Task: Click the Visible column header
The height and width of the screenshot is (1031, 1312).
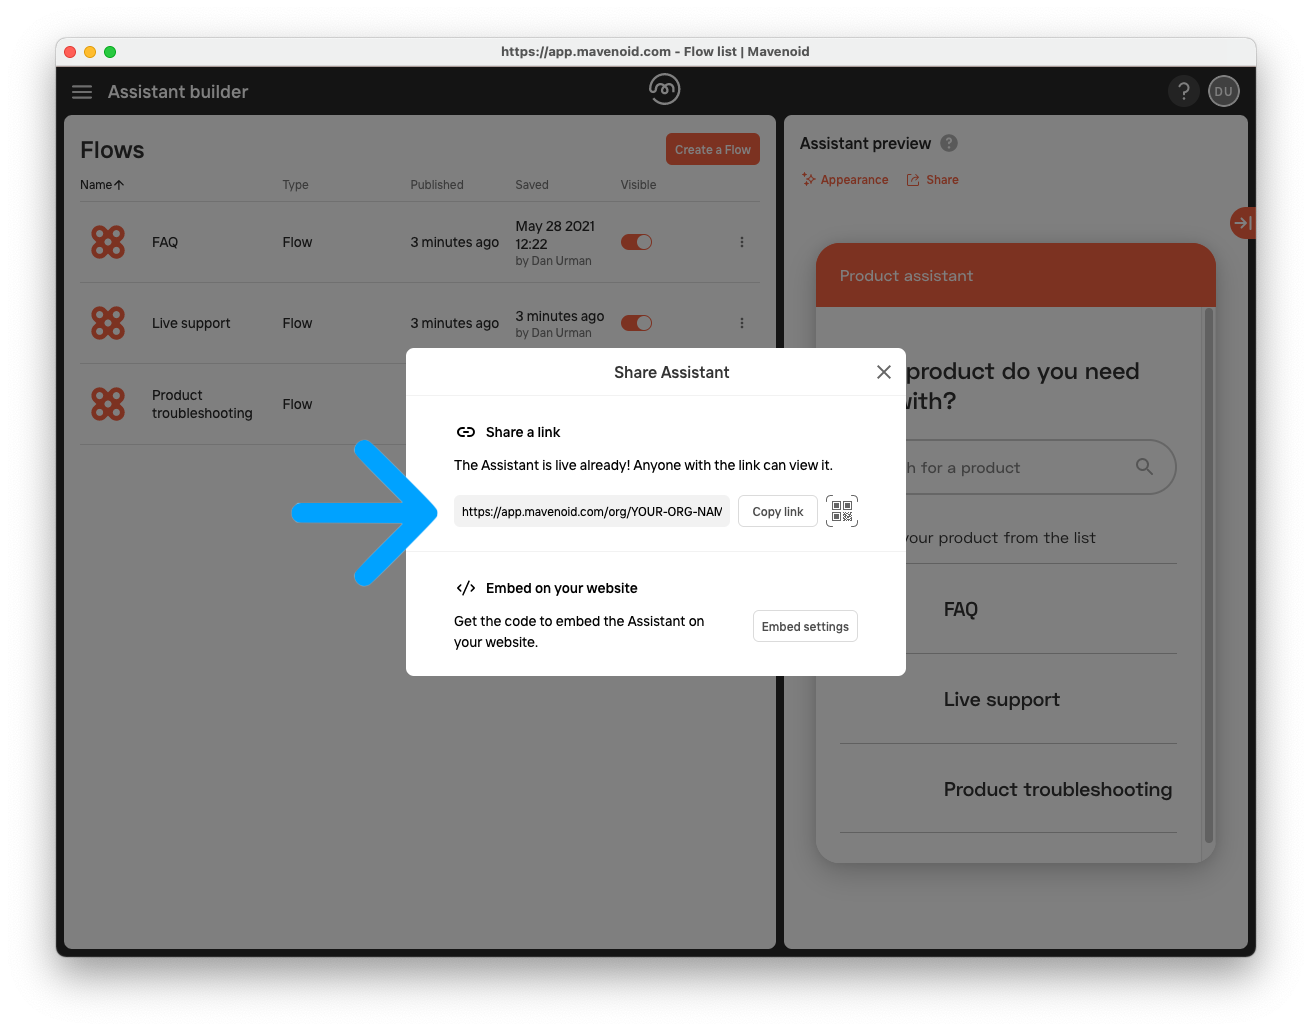Action: pos(638,185)
